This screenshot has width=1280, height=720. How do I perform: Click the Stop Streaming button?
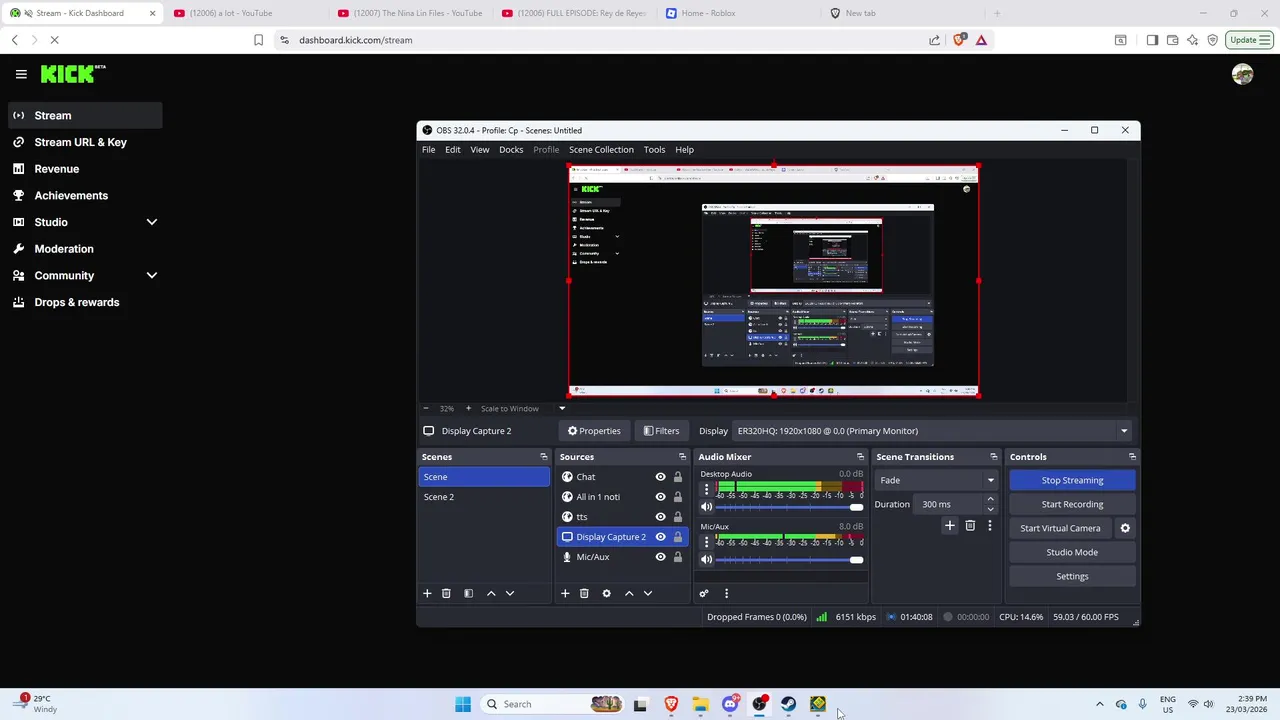[1072, 480]
